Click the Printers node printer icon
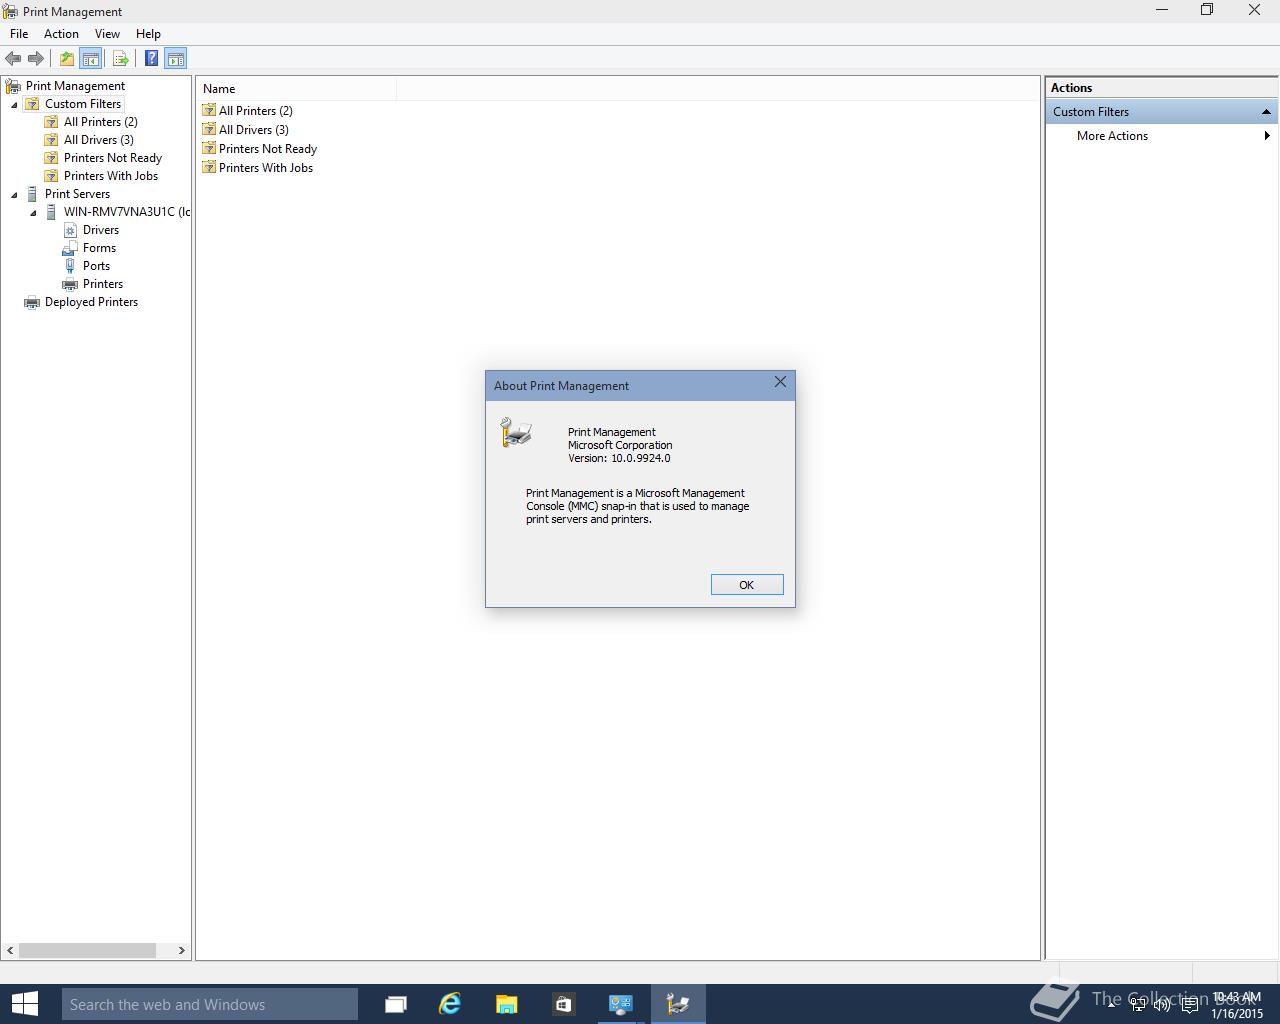Screen dimensions: 1280x1024 coord(70,284)
